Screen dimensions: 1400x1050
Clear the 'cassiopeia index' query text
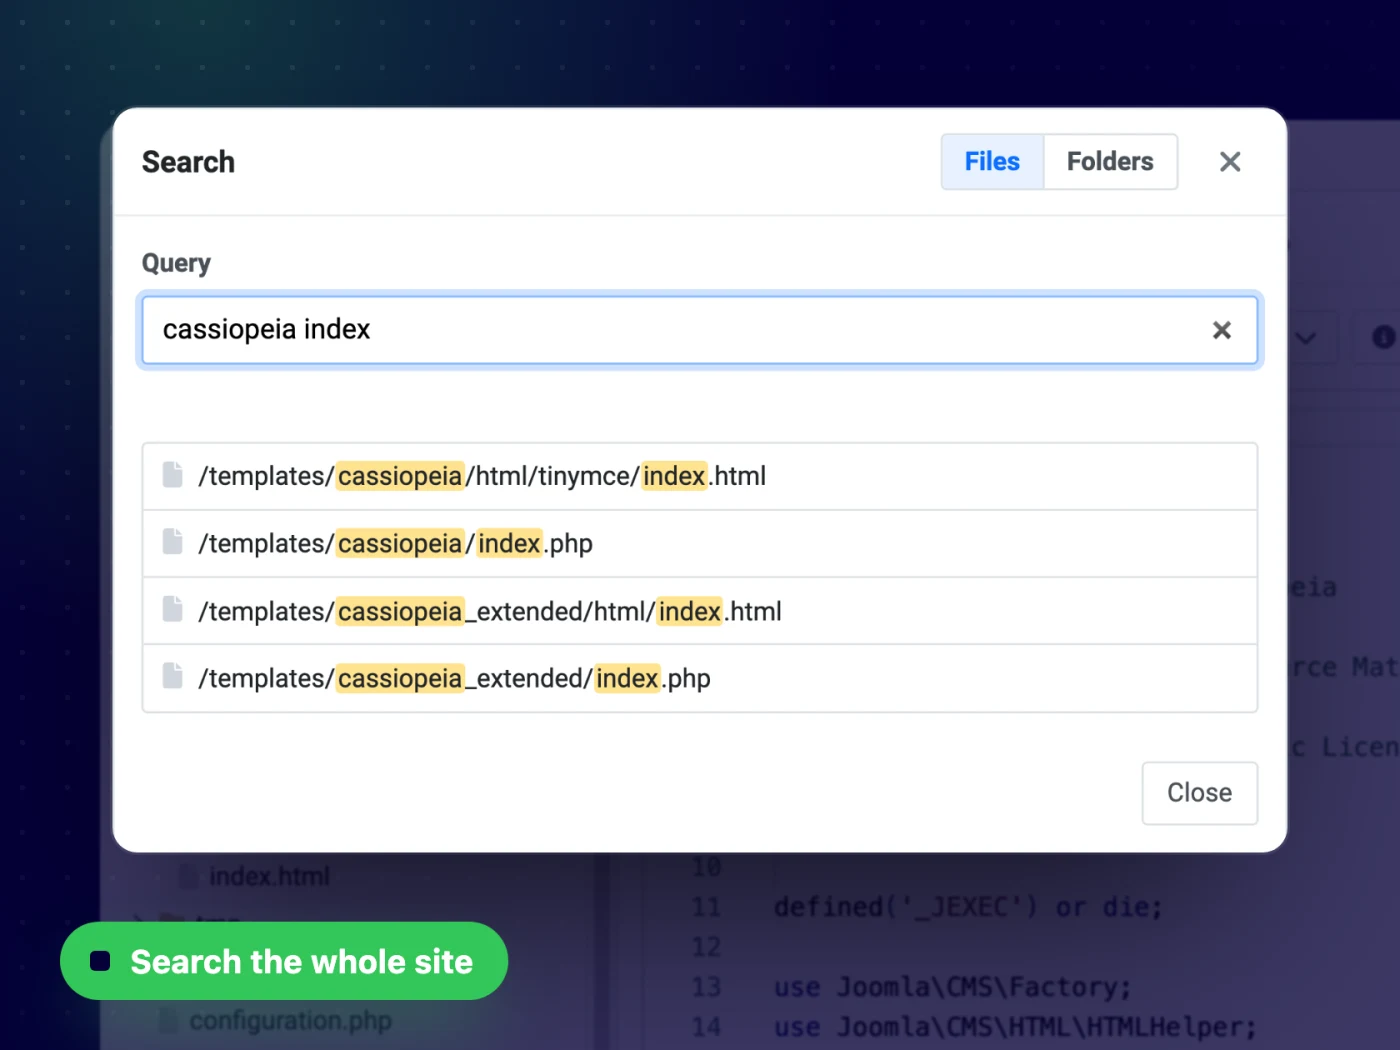(x=1221, y=330)
